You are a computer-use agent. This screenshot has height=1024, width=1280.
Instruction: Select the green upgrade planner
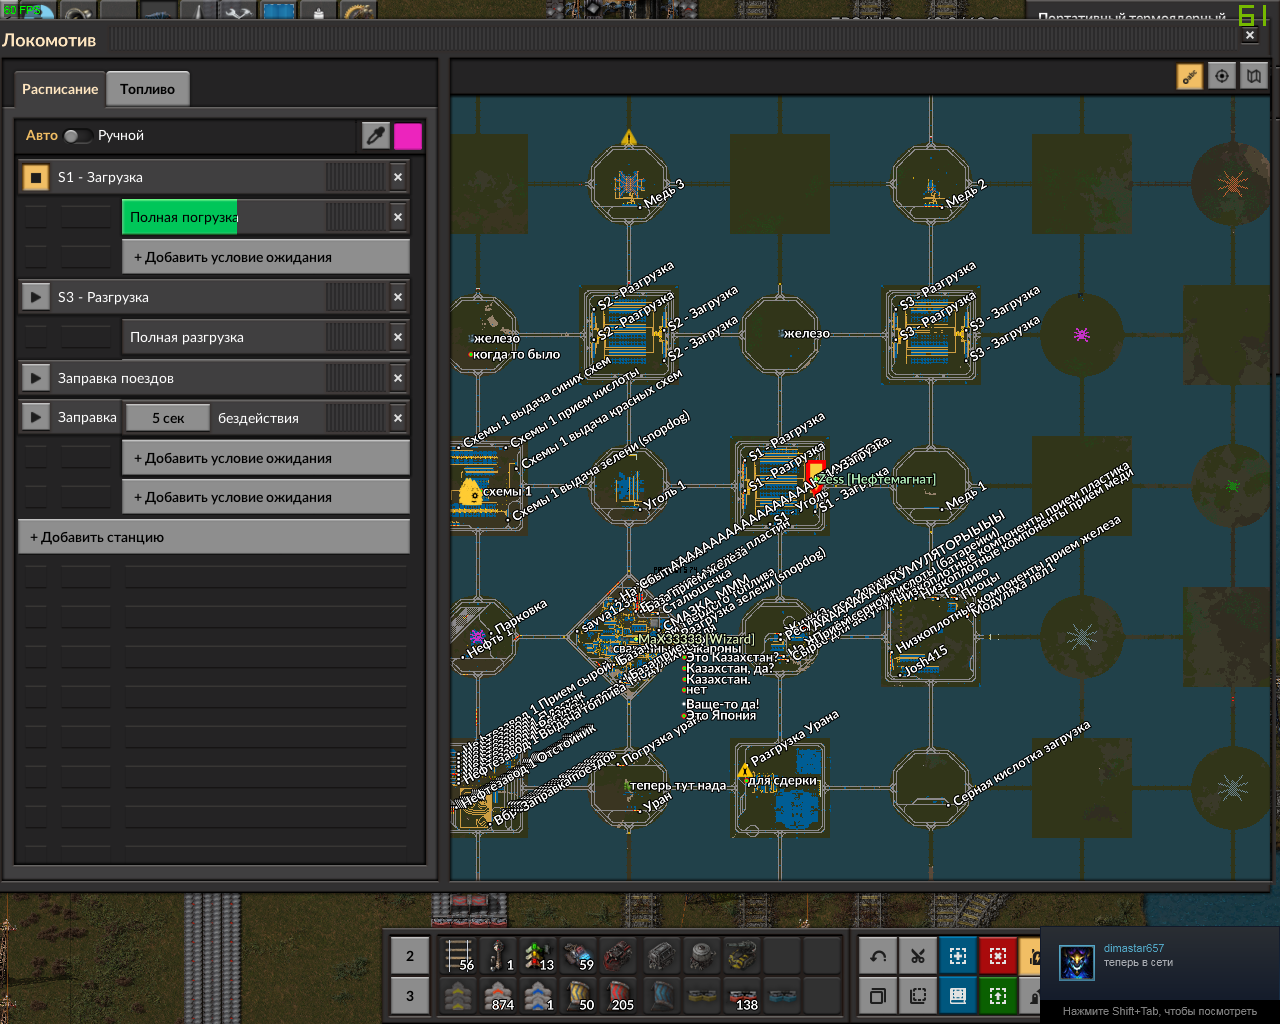[x=998, y=996]
